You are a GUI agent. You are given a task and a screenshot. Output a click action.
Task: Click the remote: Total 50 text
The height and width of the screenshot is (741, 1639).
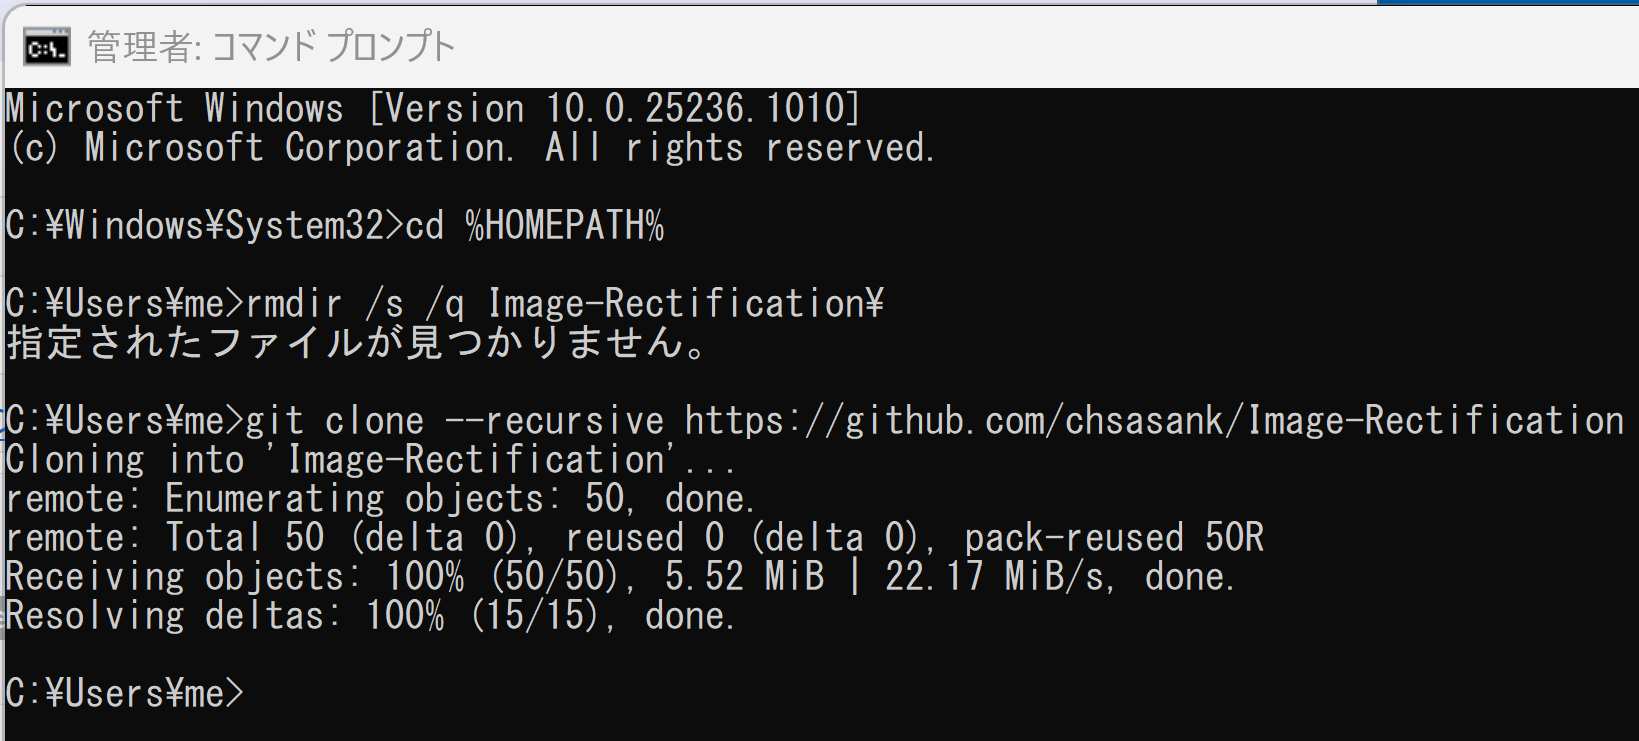(x=165, y=538)
